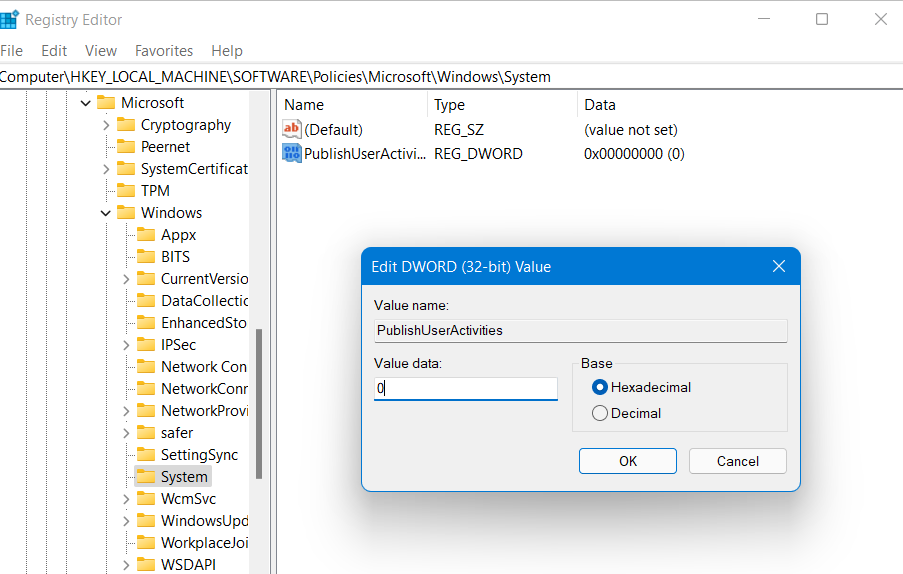
Task: Close the Edit DWORD dialog with X
Action: [779, 266]
